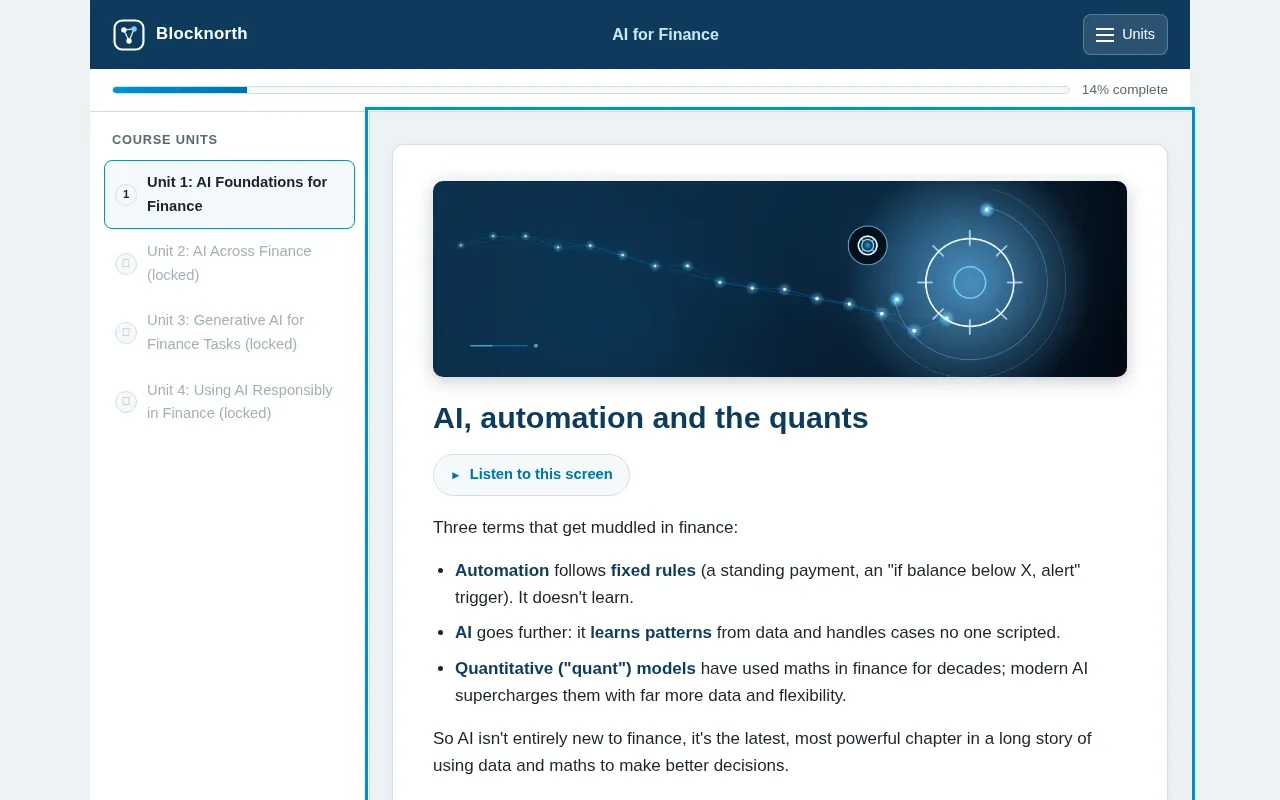Click the hamburger icon in Units button
1280x800 pixels.
(x=1105, y=35)
